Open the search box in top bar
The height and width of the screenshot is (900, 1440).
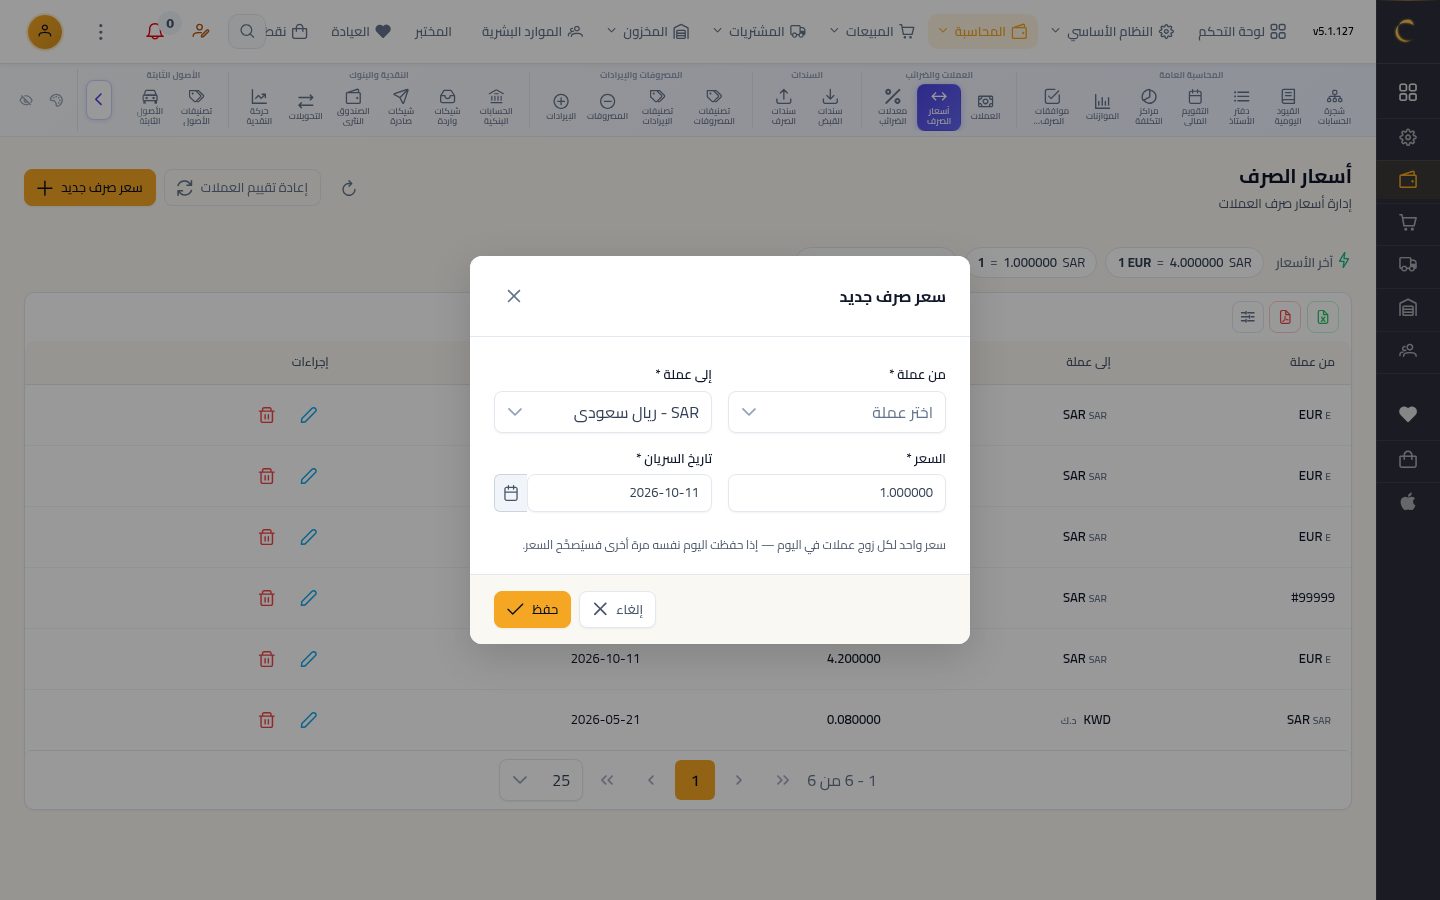pyautogui.click(x=247, y=32)
